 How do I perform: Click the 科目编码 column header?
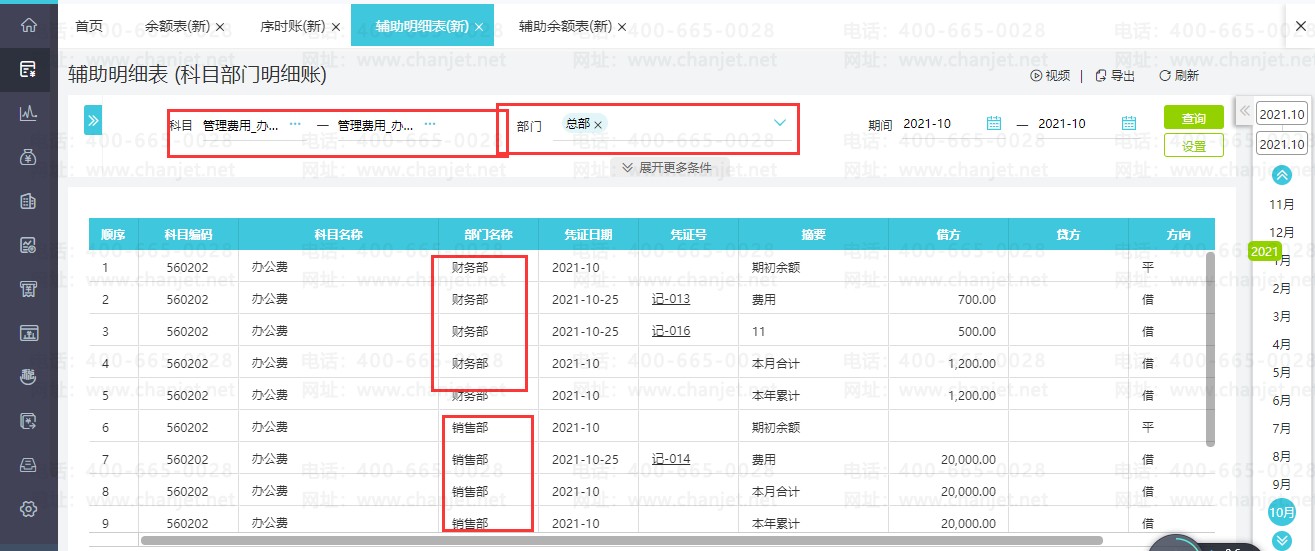188,235
